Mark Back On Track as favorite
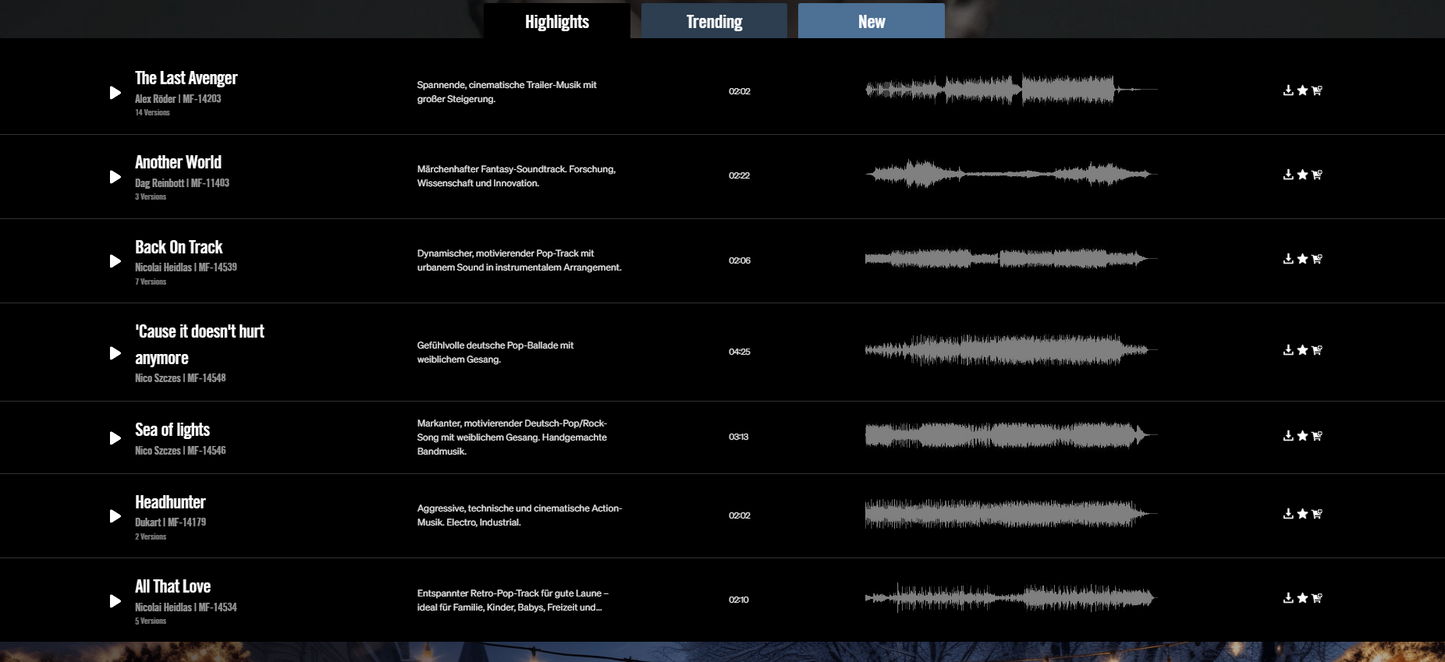Viewport: 1445px width, 662px height. tap(1302, 258)
